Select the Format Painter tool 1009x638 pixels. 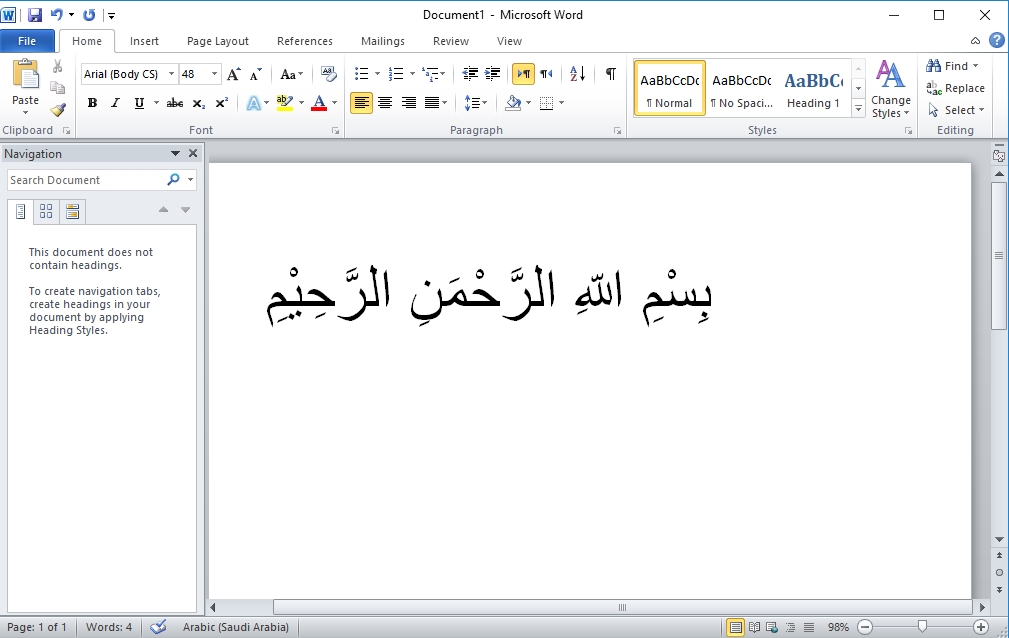pyautogui.click(x=59, y=107)
